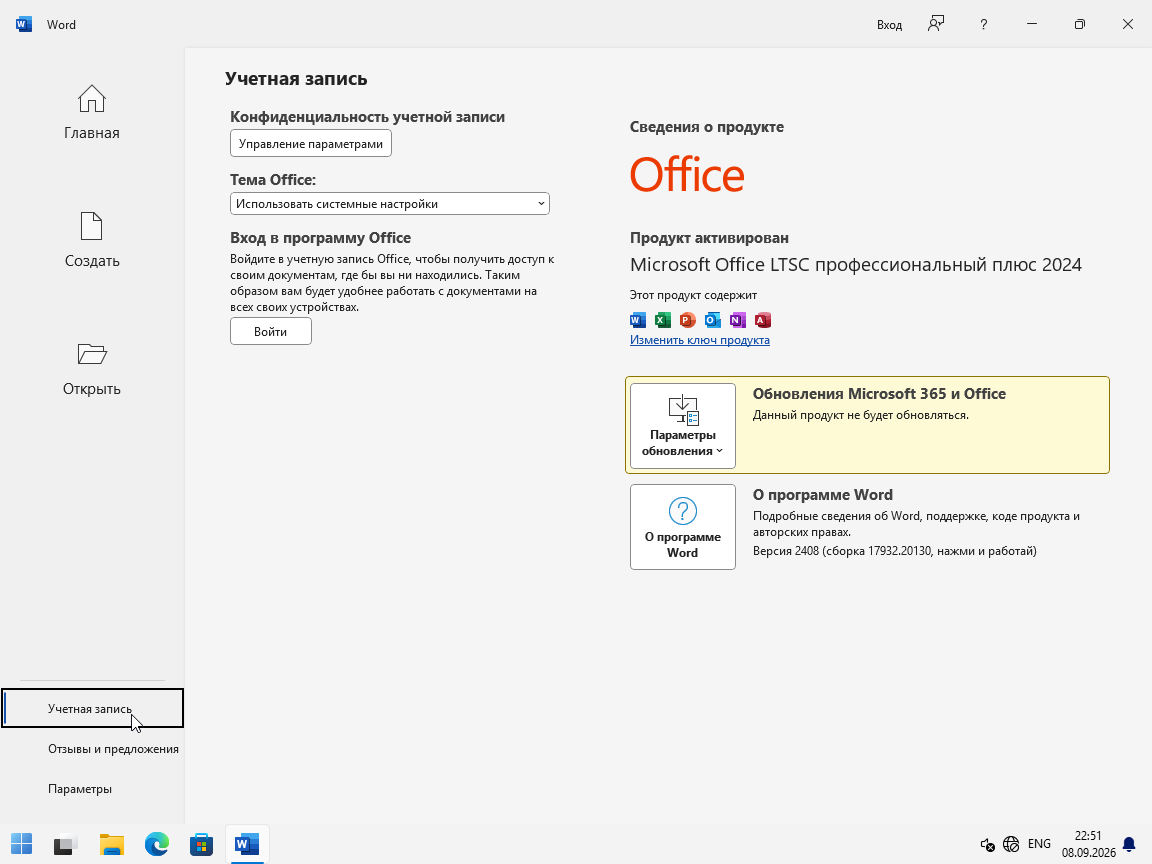Launch Microsoft Edge from taskbar

pyautogui.click(x=156, y=844)
